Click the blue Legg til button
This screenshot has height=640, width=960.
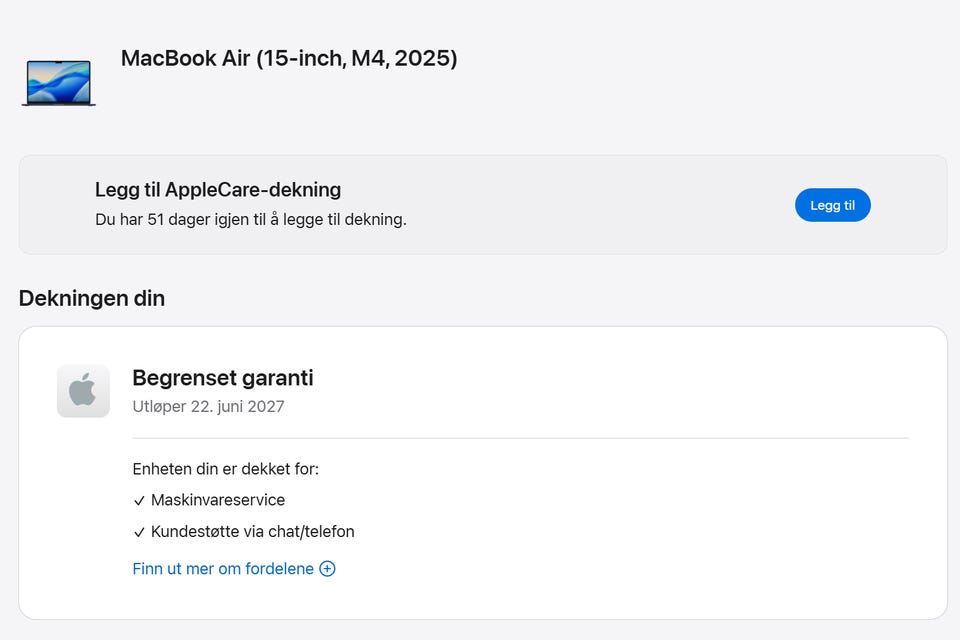coord(833,205)
